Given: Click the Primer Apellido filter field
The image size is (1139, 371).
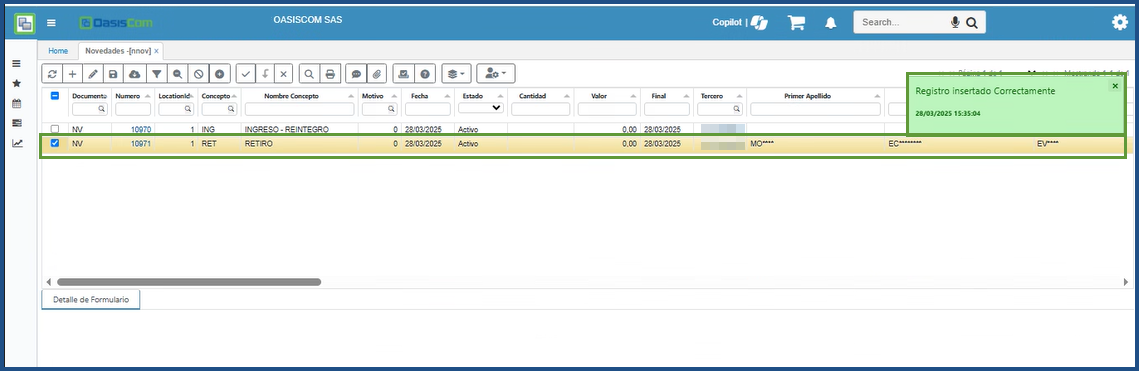Looking at the screenshot, I should click(815, 109).
